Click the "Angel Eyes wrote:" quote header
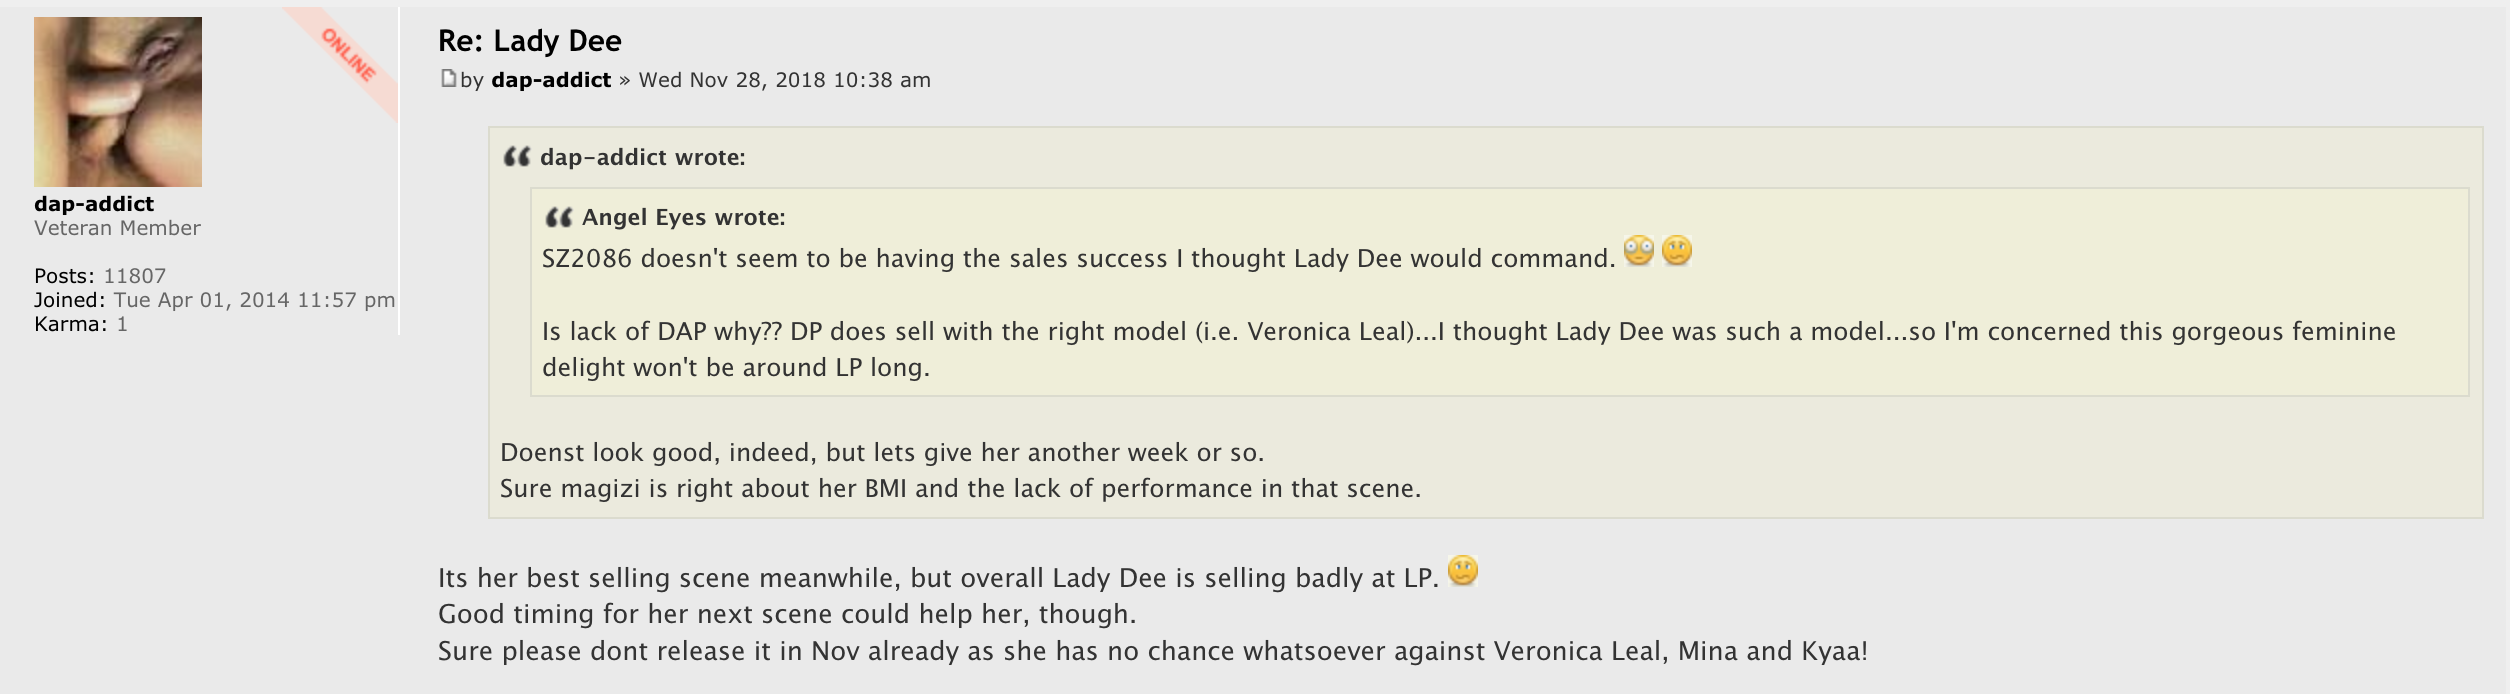 [683, 217]
